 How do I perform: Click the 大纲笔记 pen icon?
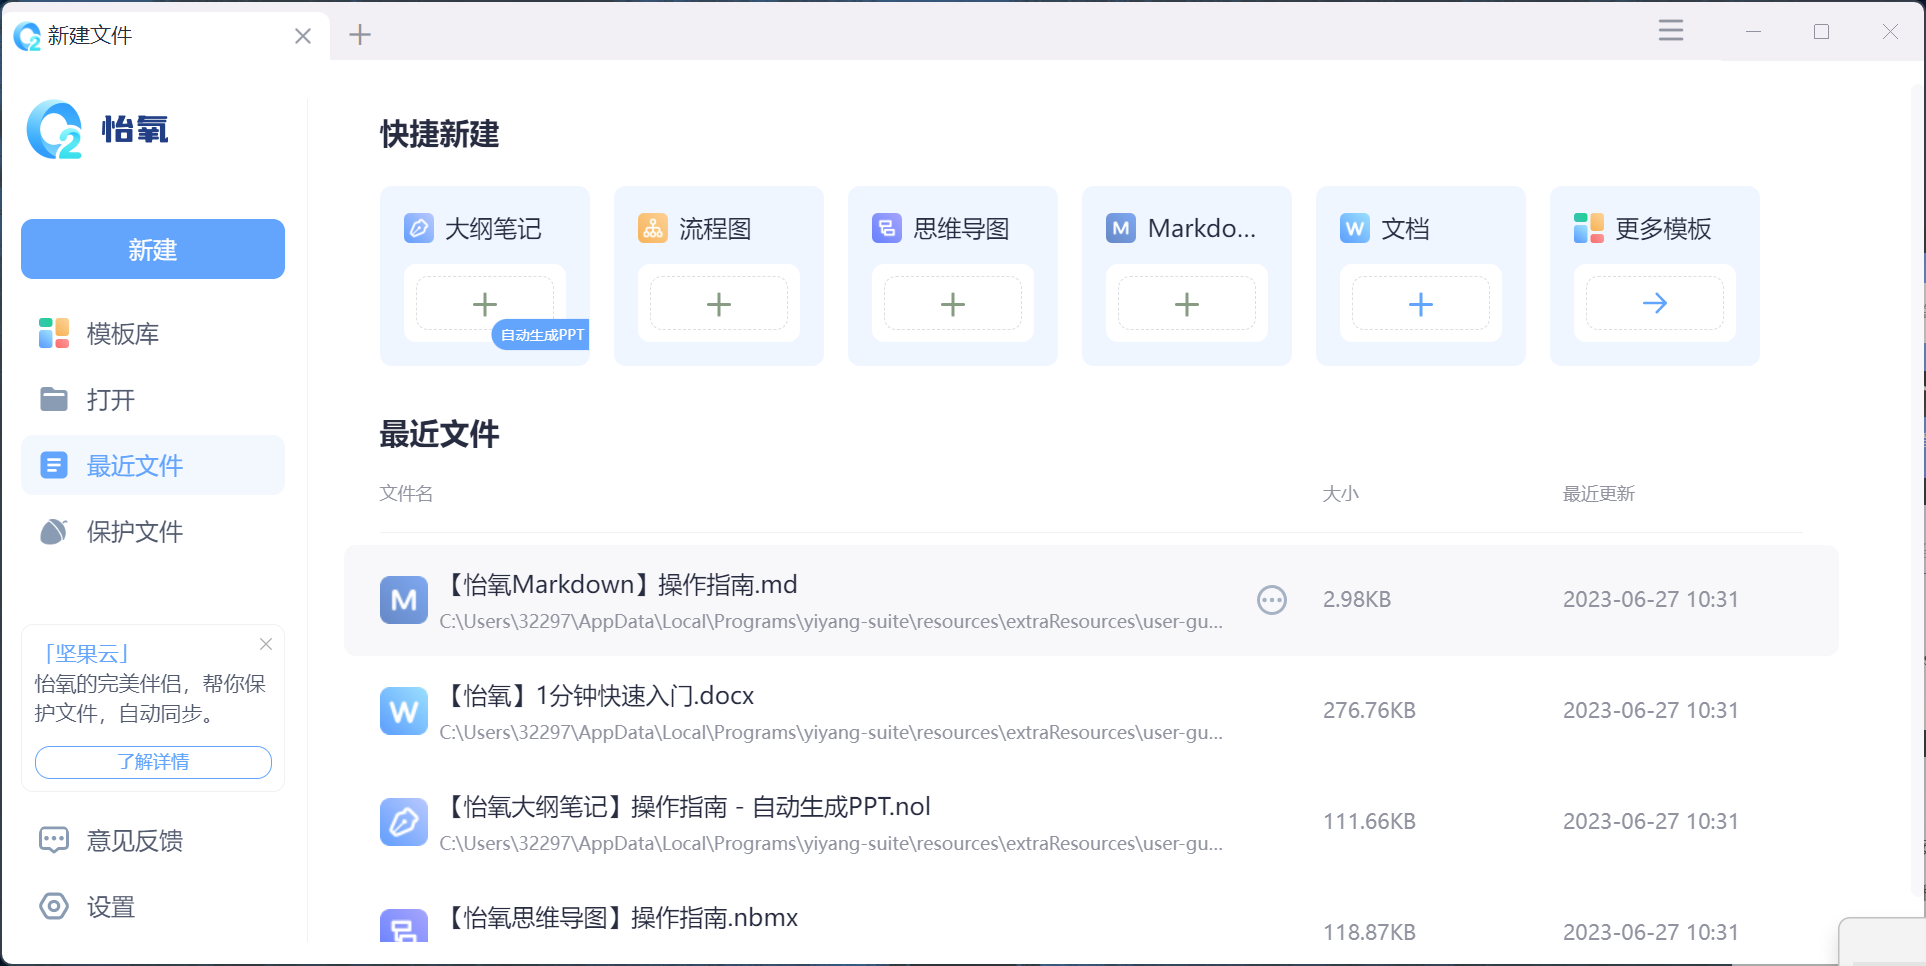[419, 228]
